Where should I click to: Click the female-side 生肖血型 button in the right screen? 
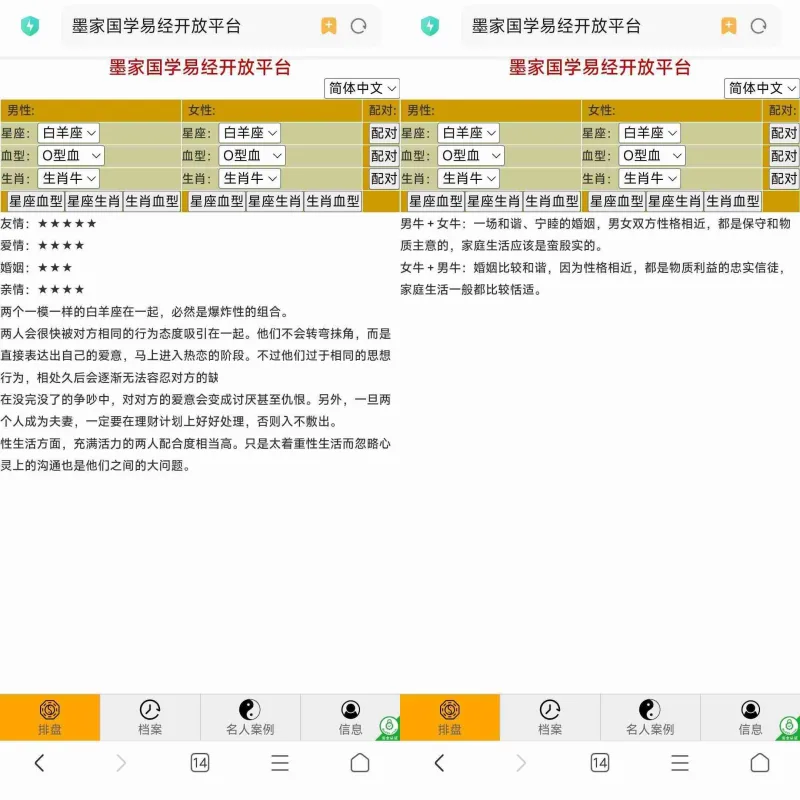(x=733, y=201)
